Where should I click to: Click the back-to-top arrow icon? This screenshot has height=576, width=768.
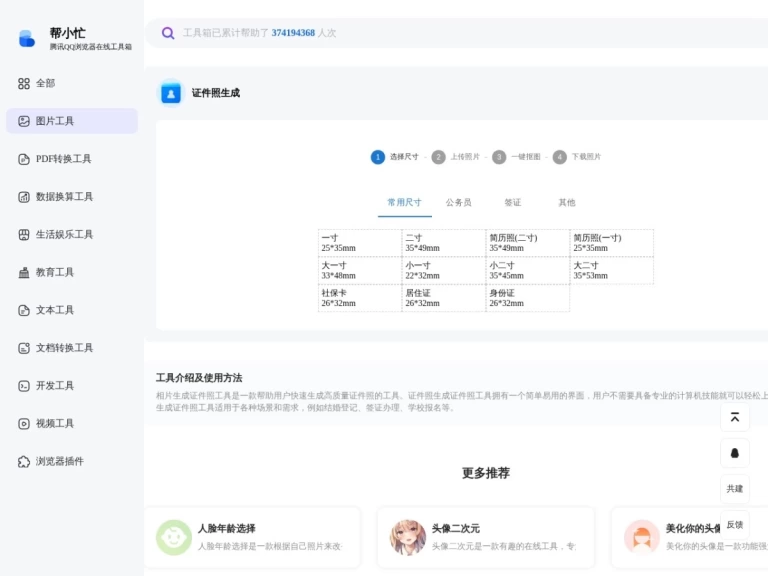pos(735,417)
